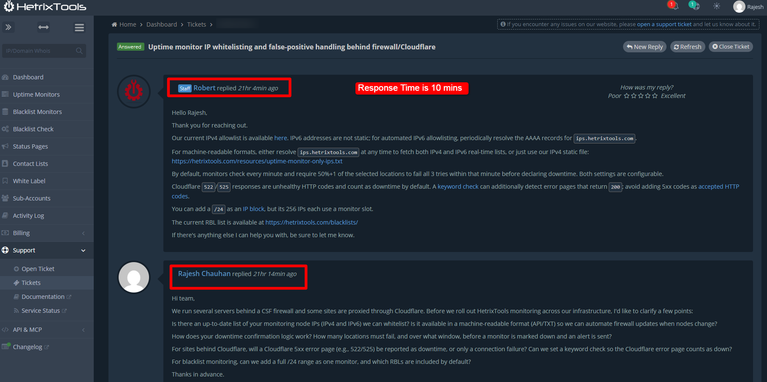Expand sidebar with double chevron icon
Screen dimensions: 767x382
[x=8, y=28]
